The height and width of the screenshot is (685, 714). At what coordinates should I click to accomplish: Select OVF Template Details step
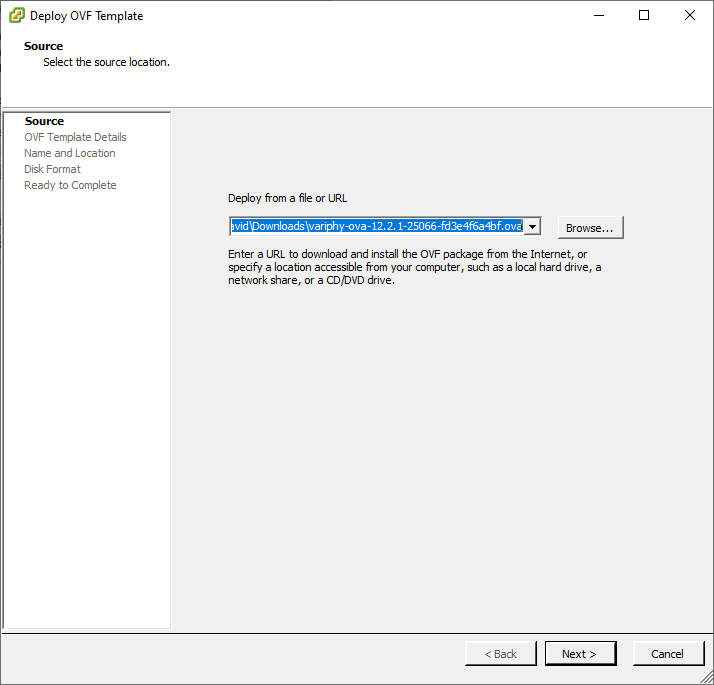[75, 137]
